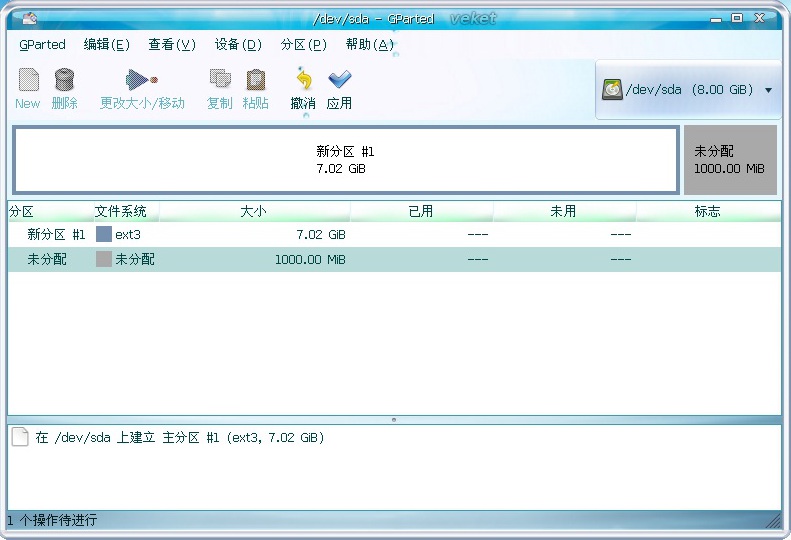Close the GParted window
Screen dimensions: 791x540
coord(759,18)
